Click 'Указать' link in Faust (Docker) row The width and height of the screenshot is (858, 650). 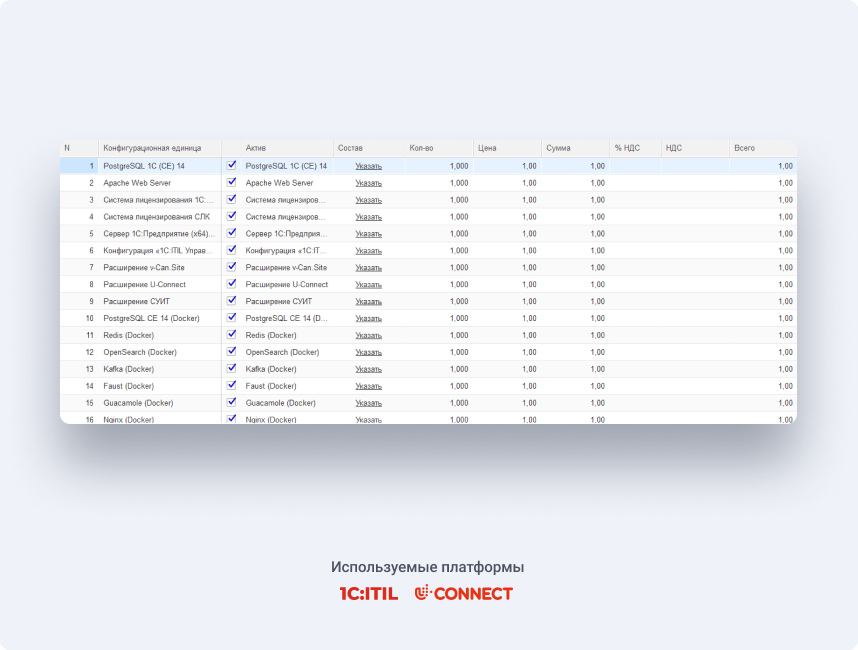[x=368, y=386]
